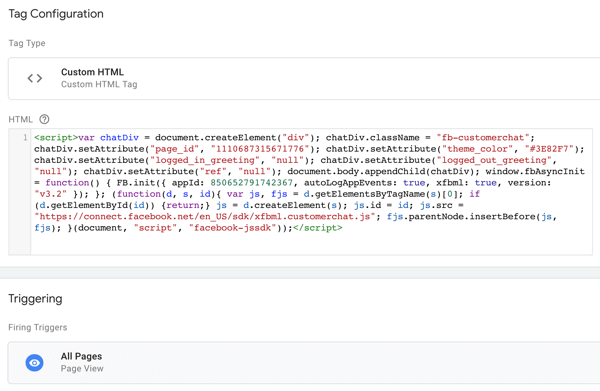Click the "facebook-jssdk" string in the code
This screenshot has height=391, width=600.
(x=232, y=228)
